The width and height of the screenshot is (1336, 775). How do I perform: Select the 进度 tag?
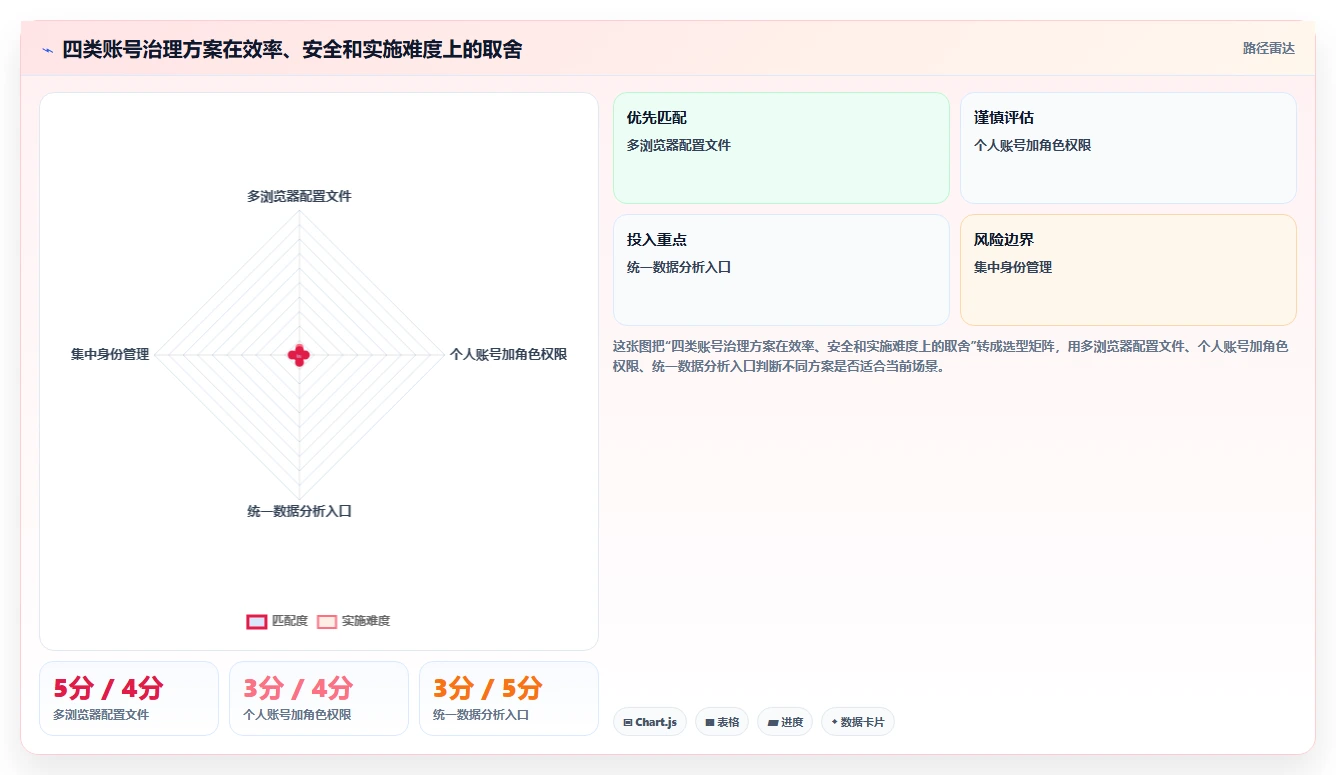pyautogui.click(x=785, y=722)
